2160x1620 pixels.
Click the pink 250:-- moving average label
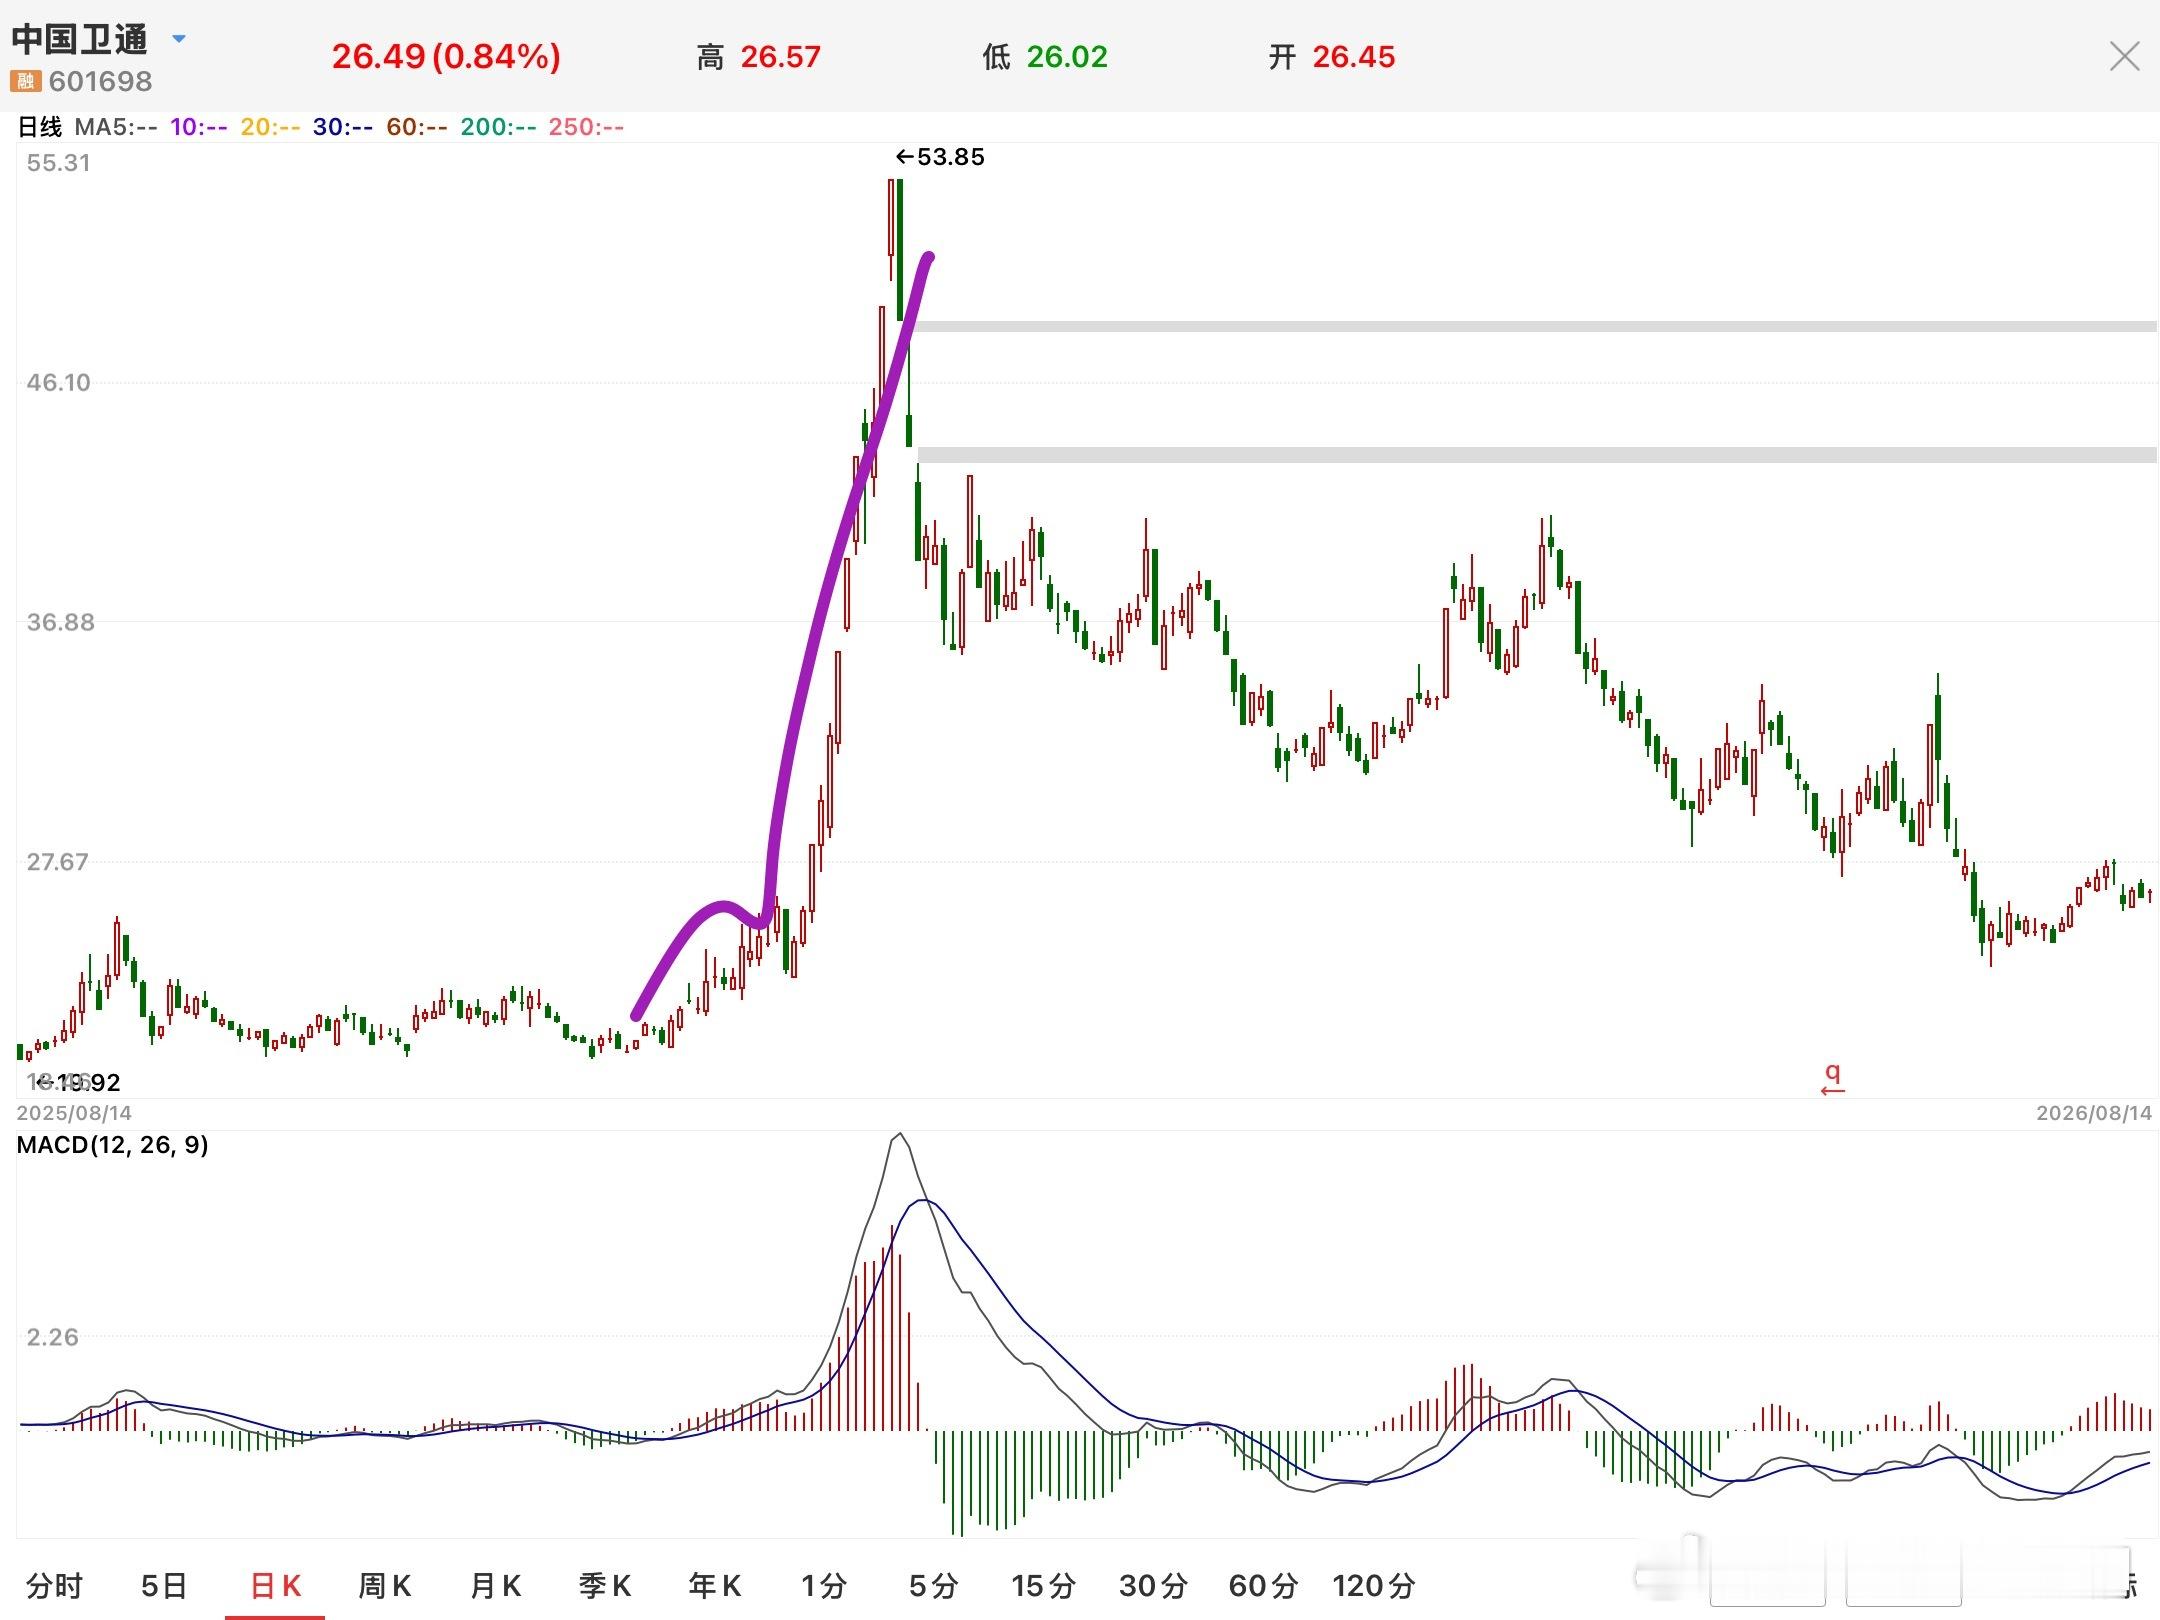pyautogui.click(x=586, y=127)
